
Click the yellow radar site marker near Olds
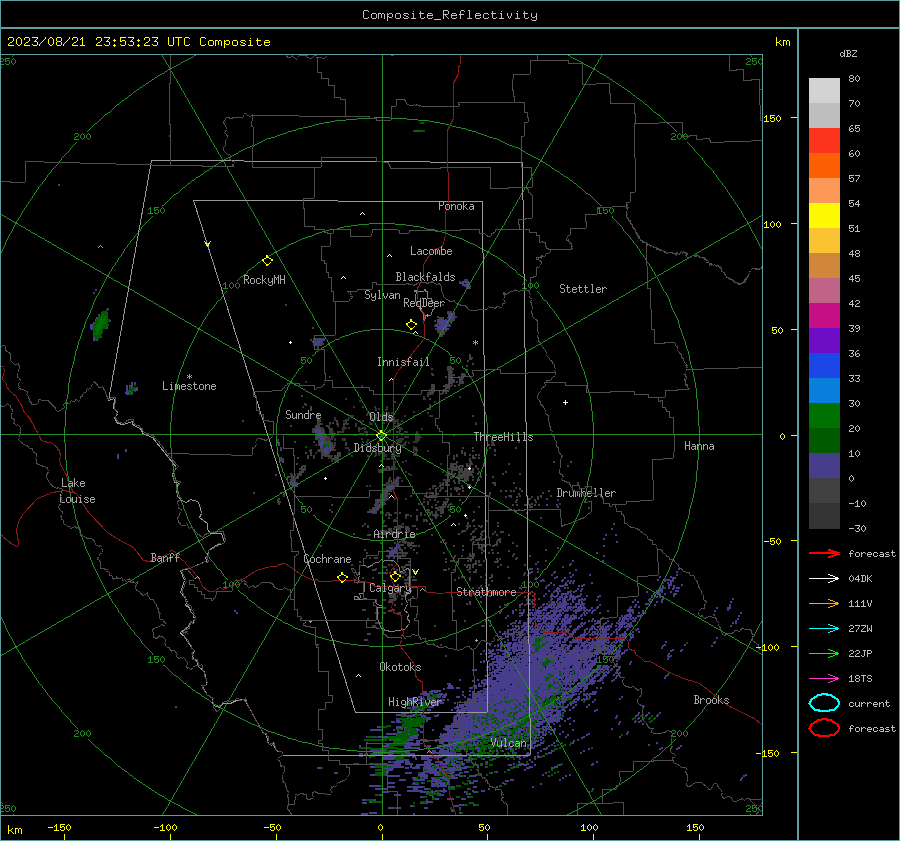[381, 436]
